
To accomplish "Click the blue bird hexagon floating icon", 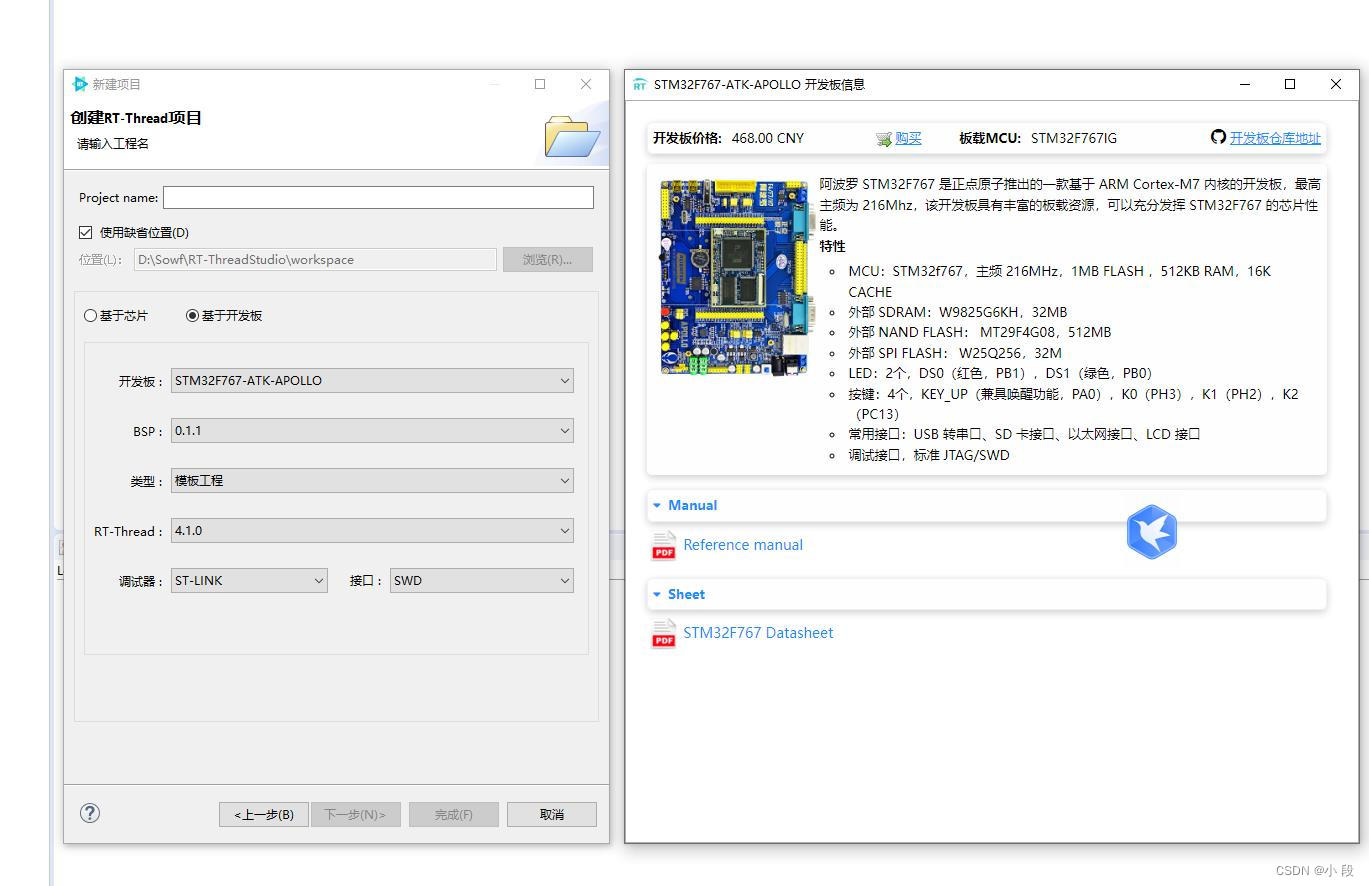I will 1152,531.
